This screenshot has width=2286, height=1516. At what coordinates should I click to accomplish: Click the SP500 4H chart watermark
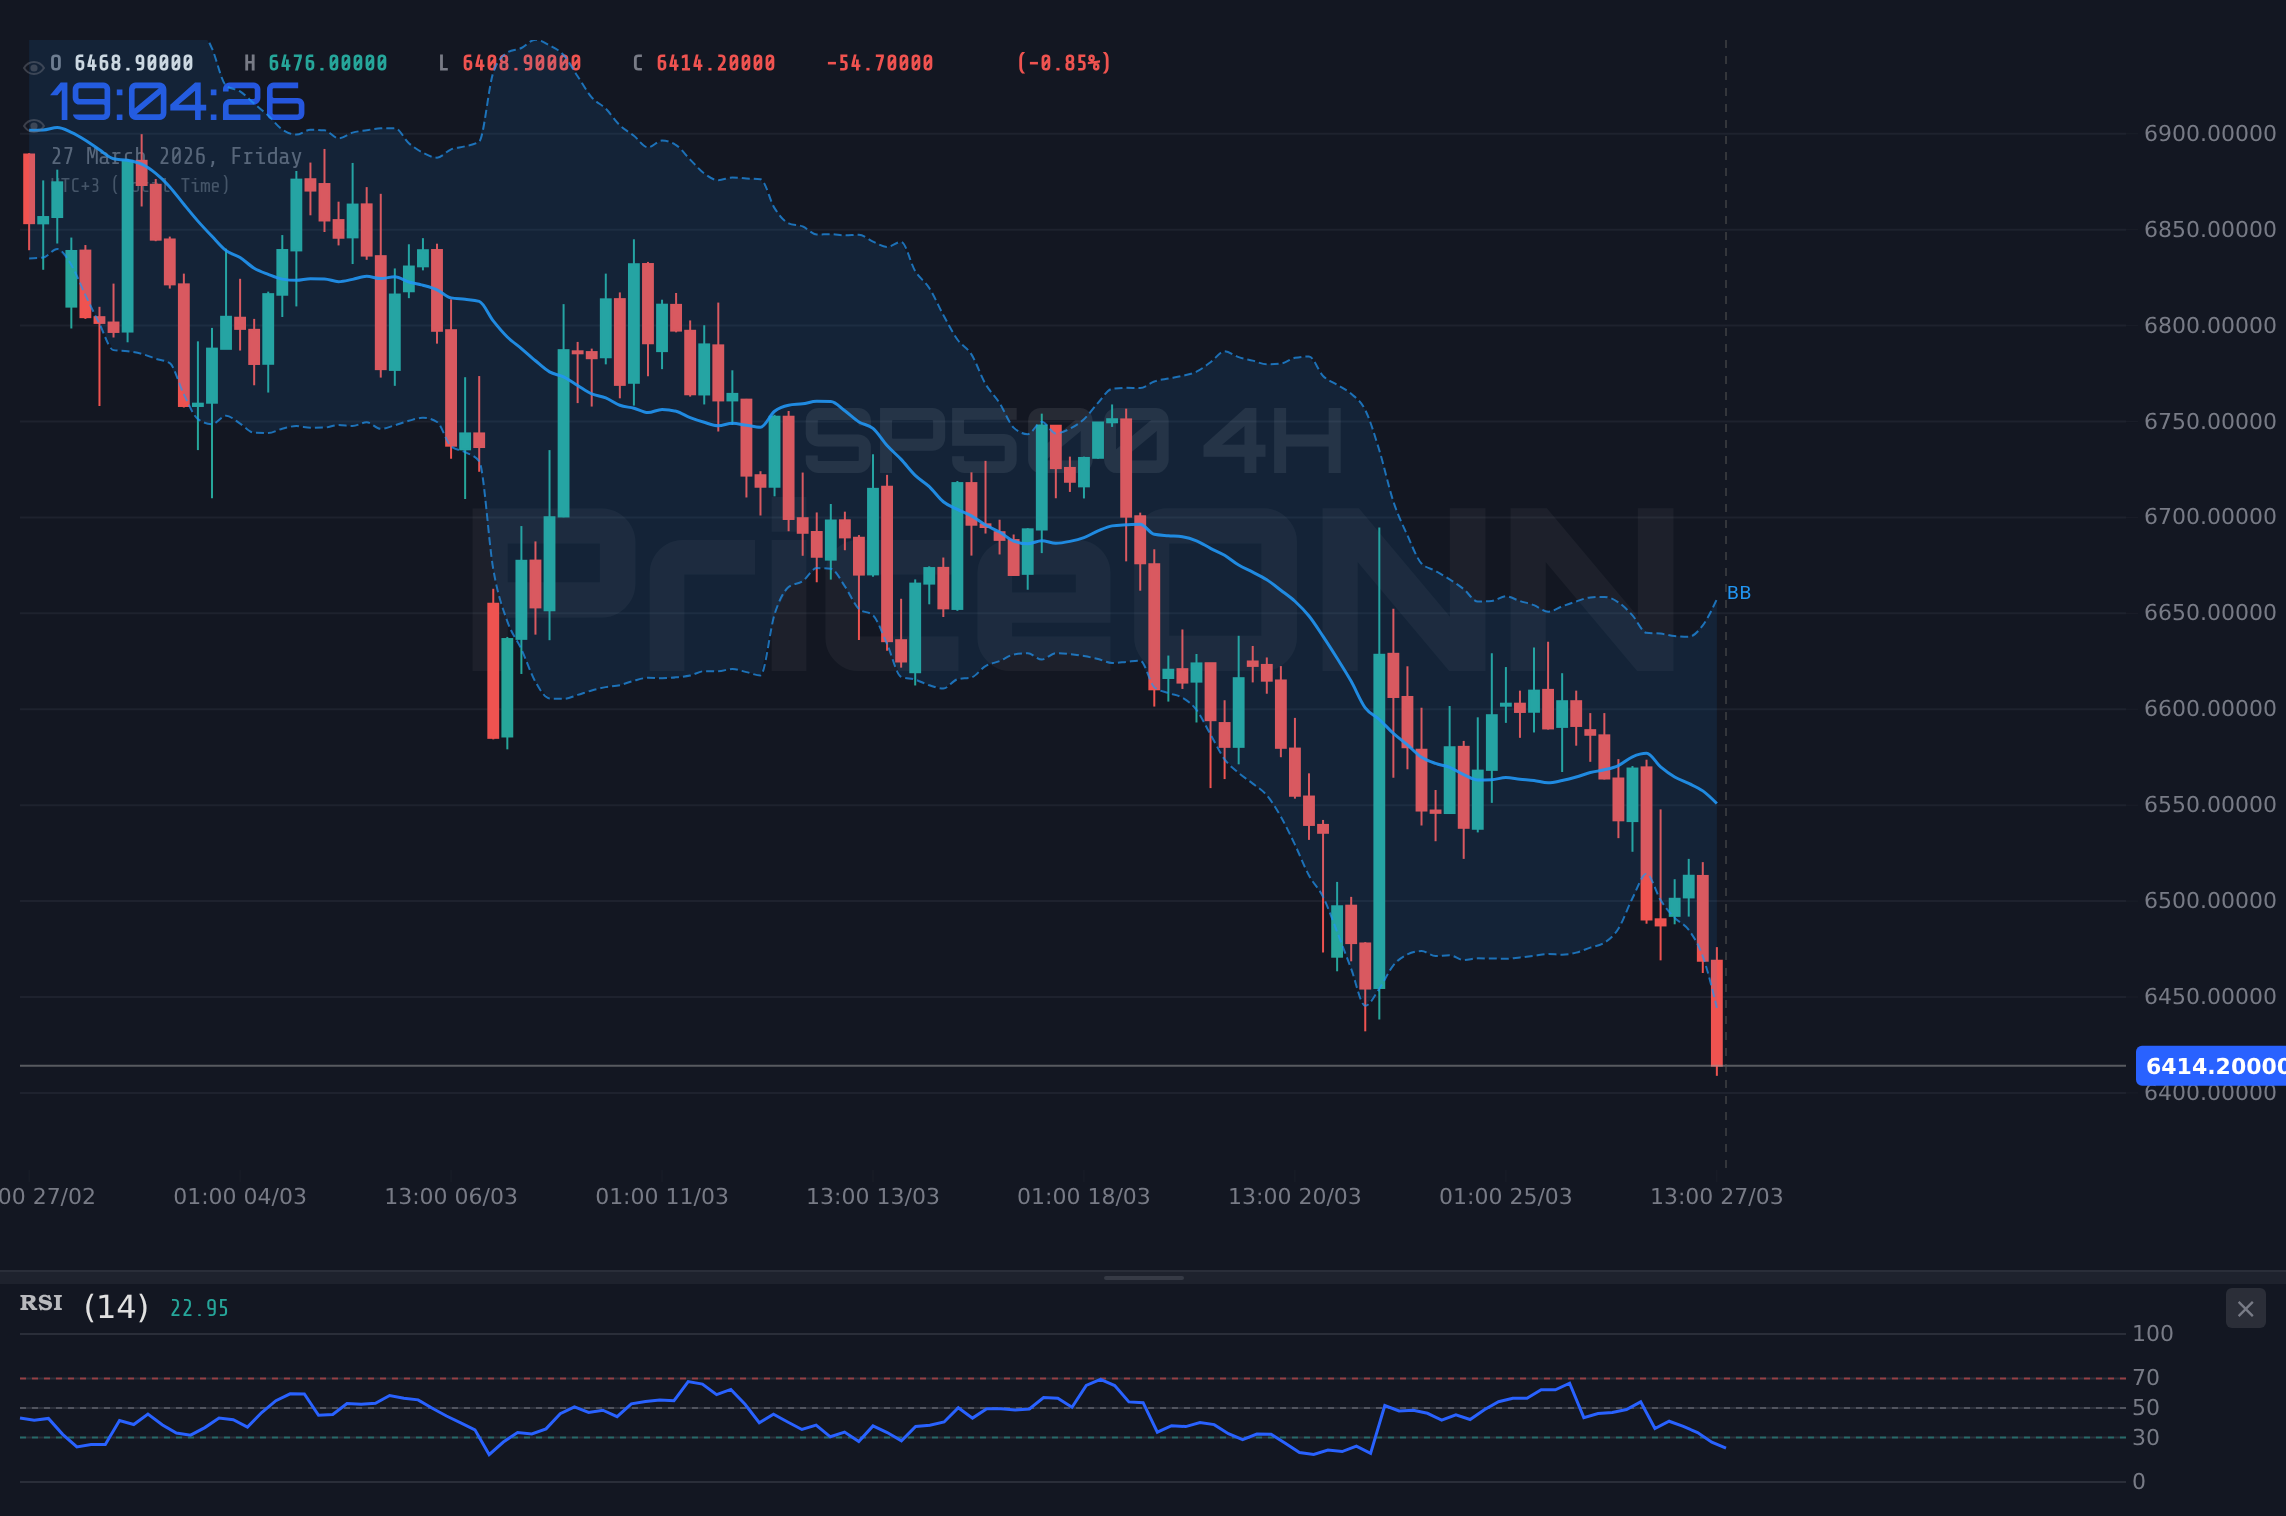point(1075,440)
